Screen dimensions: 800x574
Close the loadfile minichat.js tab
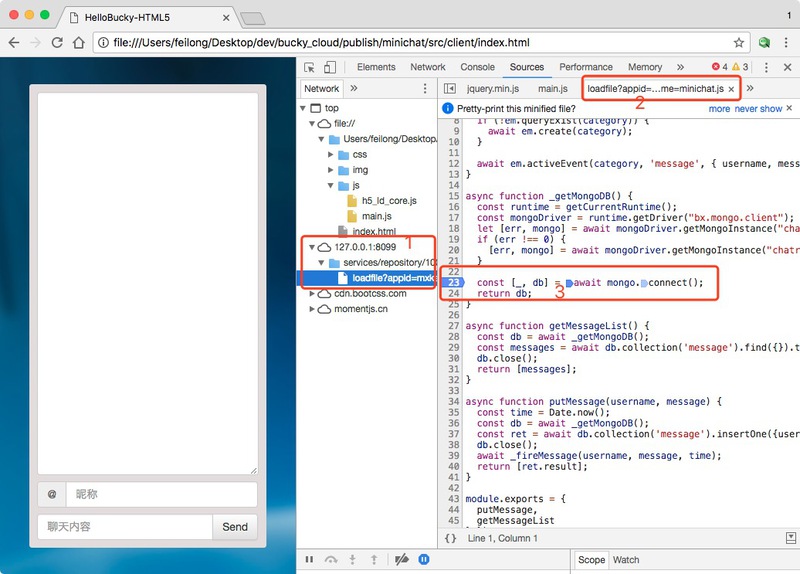point(731,89)
